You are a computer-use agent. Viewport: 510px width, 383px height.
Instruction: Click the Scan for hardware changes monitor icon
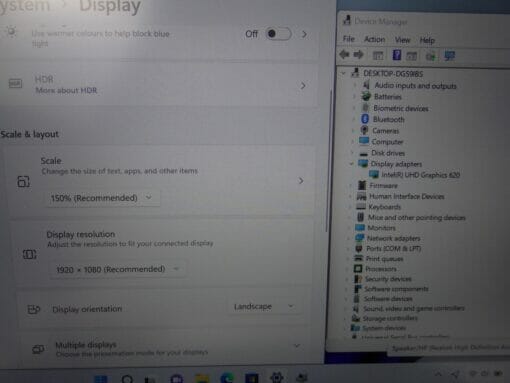[x=450, y=56]
